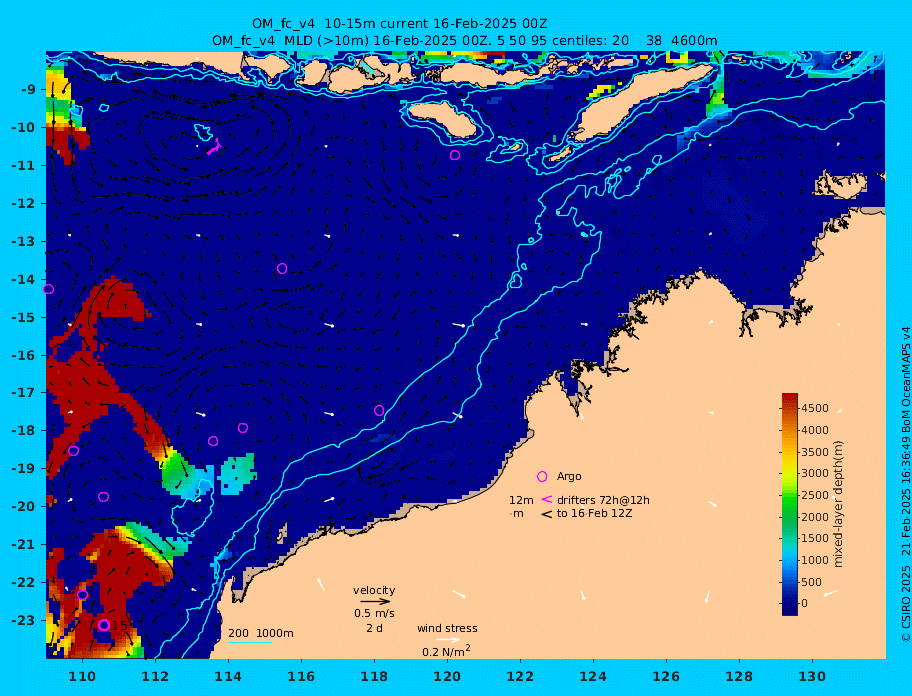
Task: Click the 2000 color bar tick label
Action: [815, 517]
